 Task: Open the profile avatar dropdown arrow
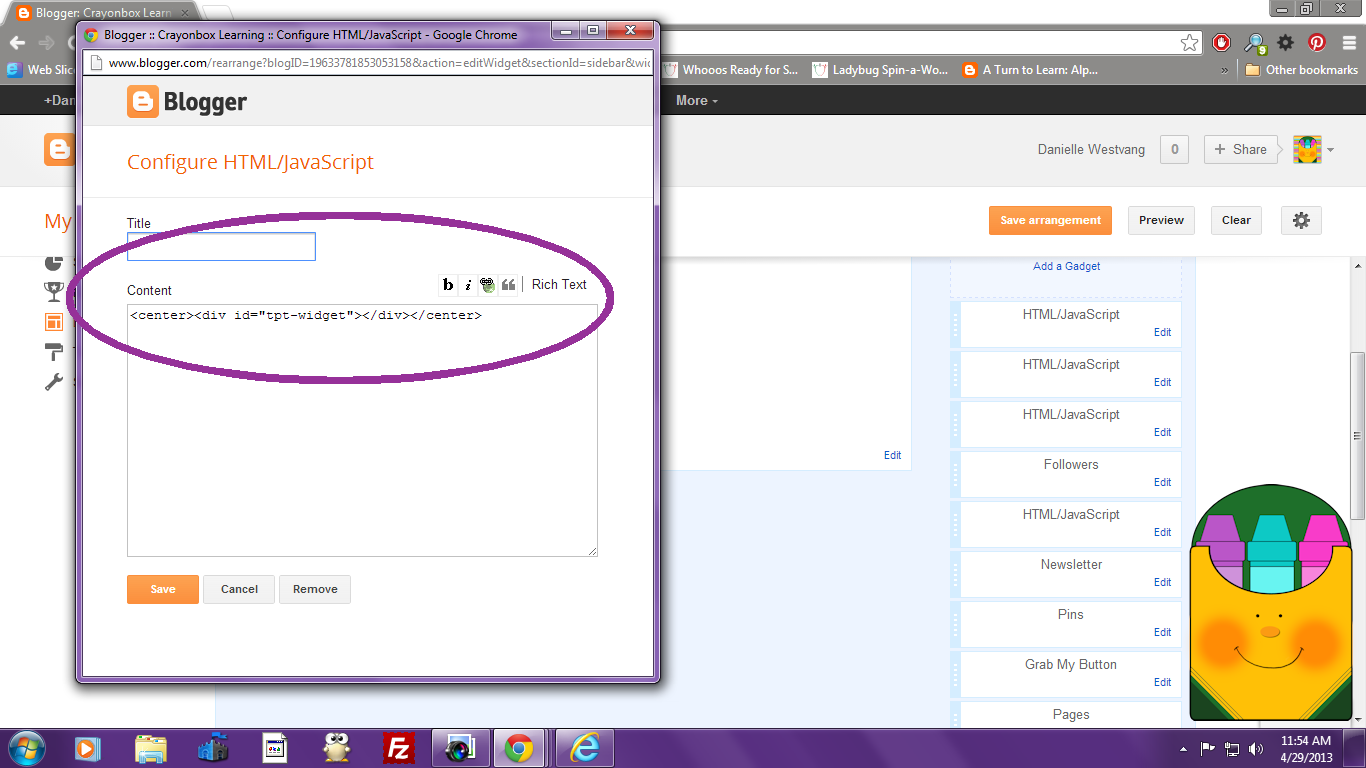click(1330, 149)
